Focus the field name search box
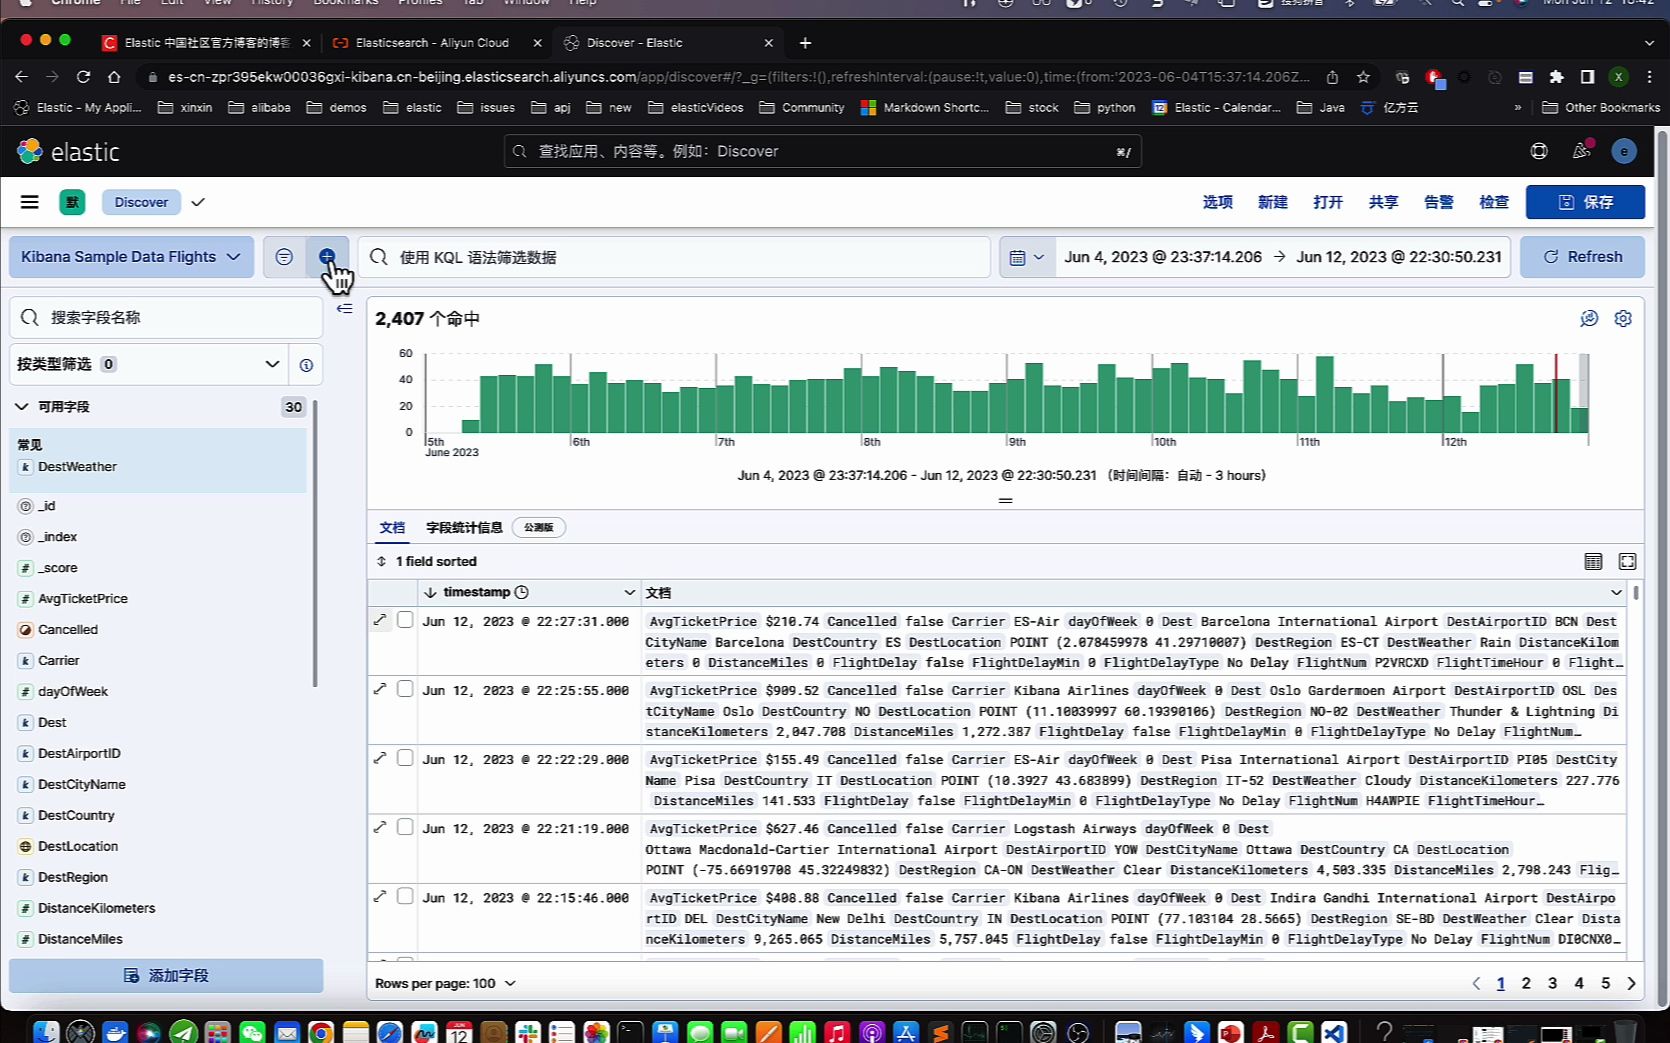 point(166,317)
